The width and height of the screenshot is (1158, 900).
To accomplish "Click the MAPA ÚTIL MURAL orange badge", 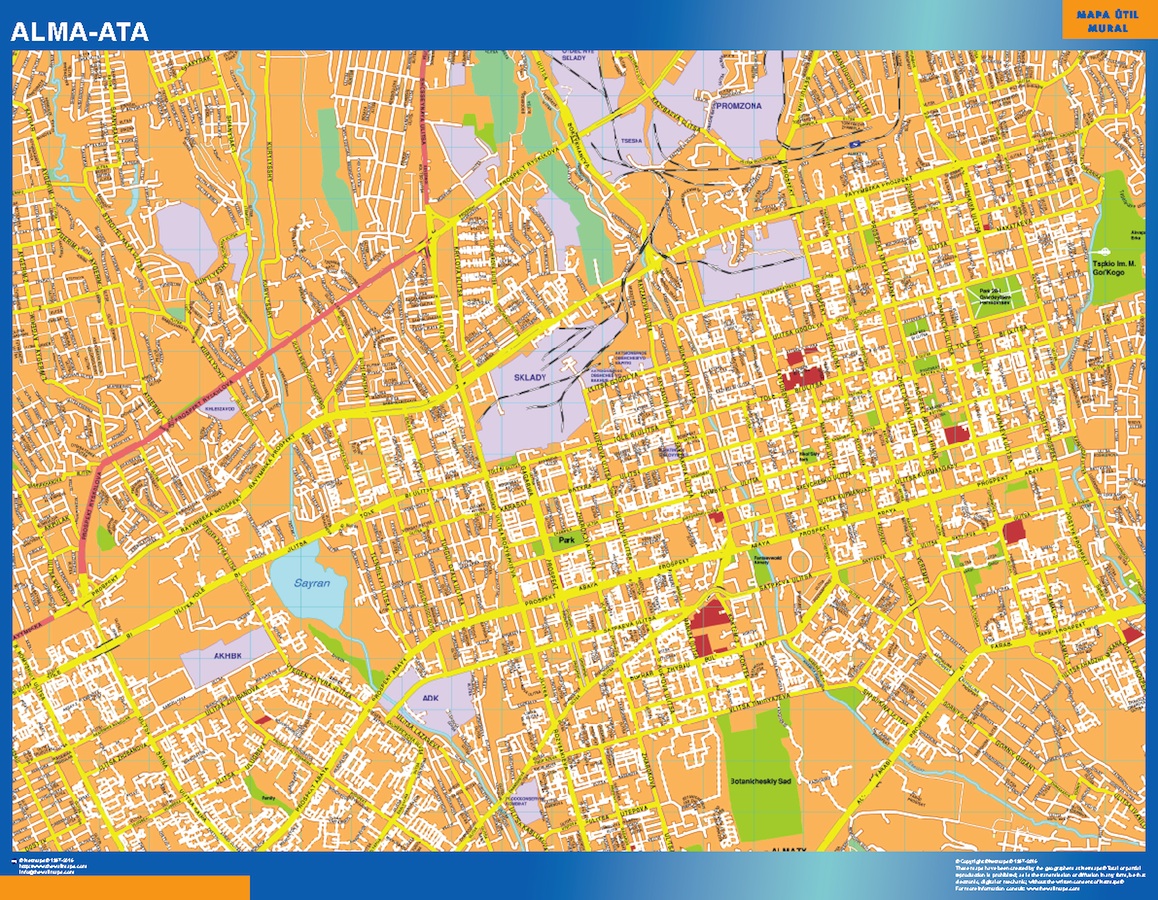I will tap(1108, 21).
